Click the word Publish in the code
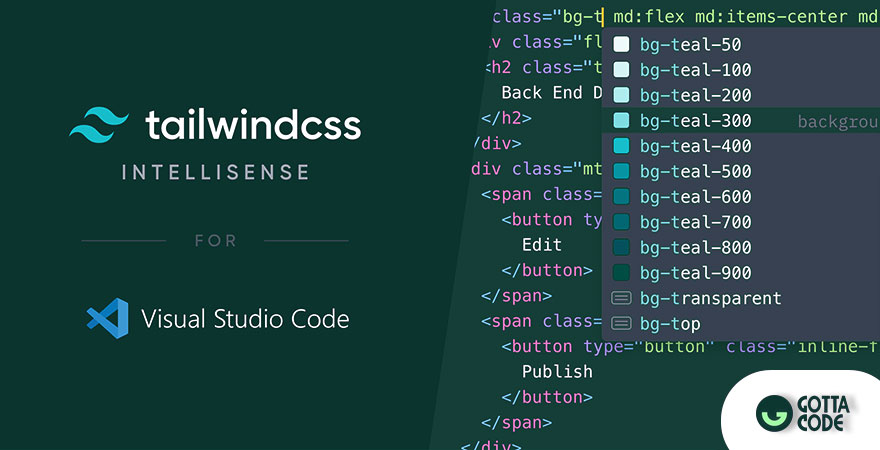This screenshot has width=880, height=450. [x=557, y=371]
